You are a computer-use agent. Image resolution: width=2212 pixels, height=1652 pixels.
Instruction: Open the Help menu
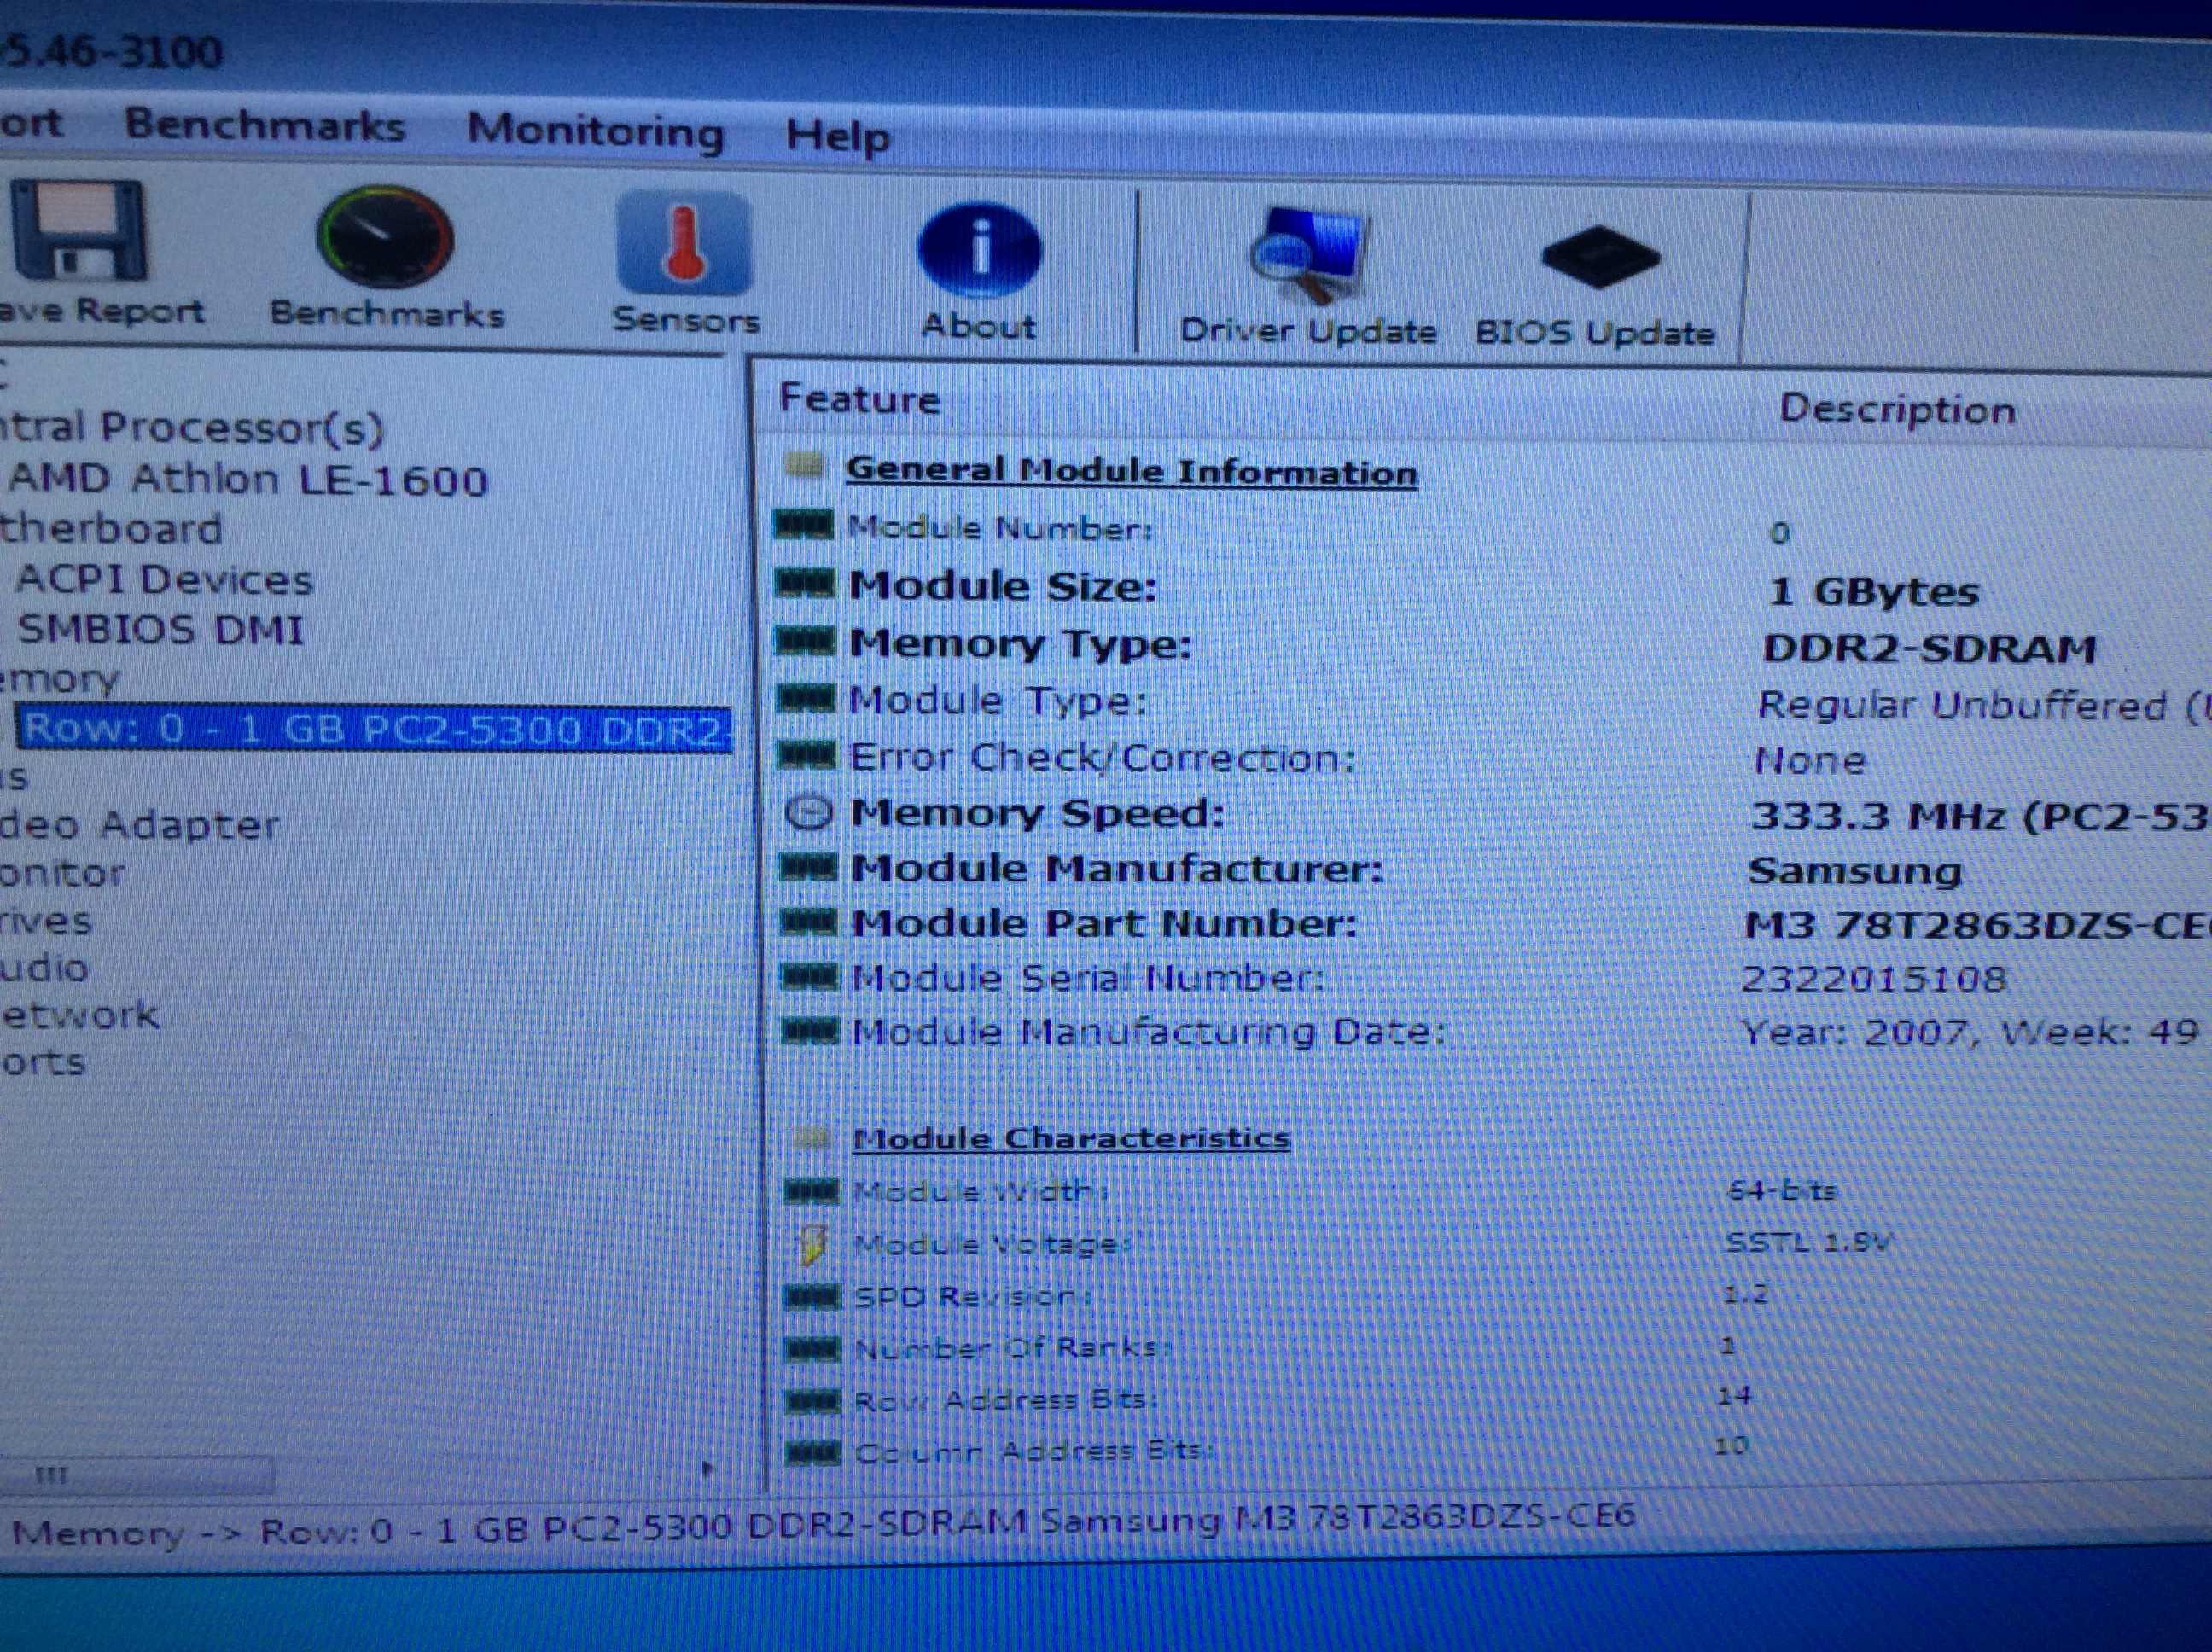point(837,136)
